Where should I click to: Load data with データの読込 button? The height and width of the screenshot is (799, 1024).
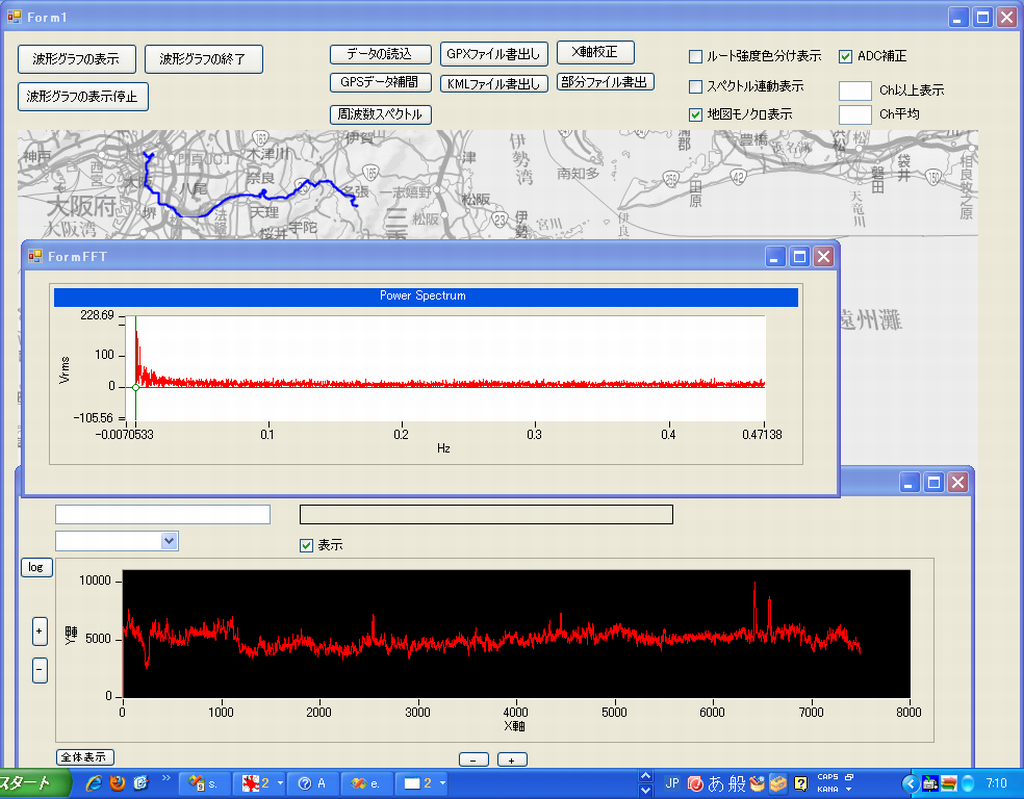[380, 54]
